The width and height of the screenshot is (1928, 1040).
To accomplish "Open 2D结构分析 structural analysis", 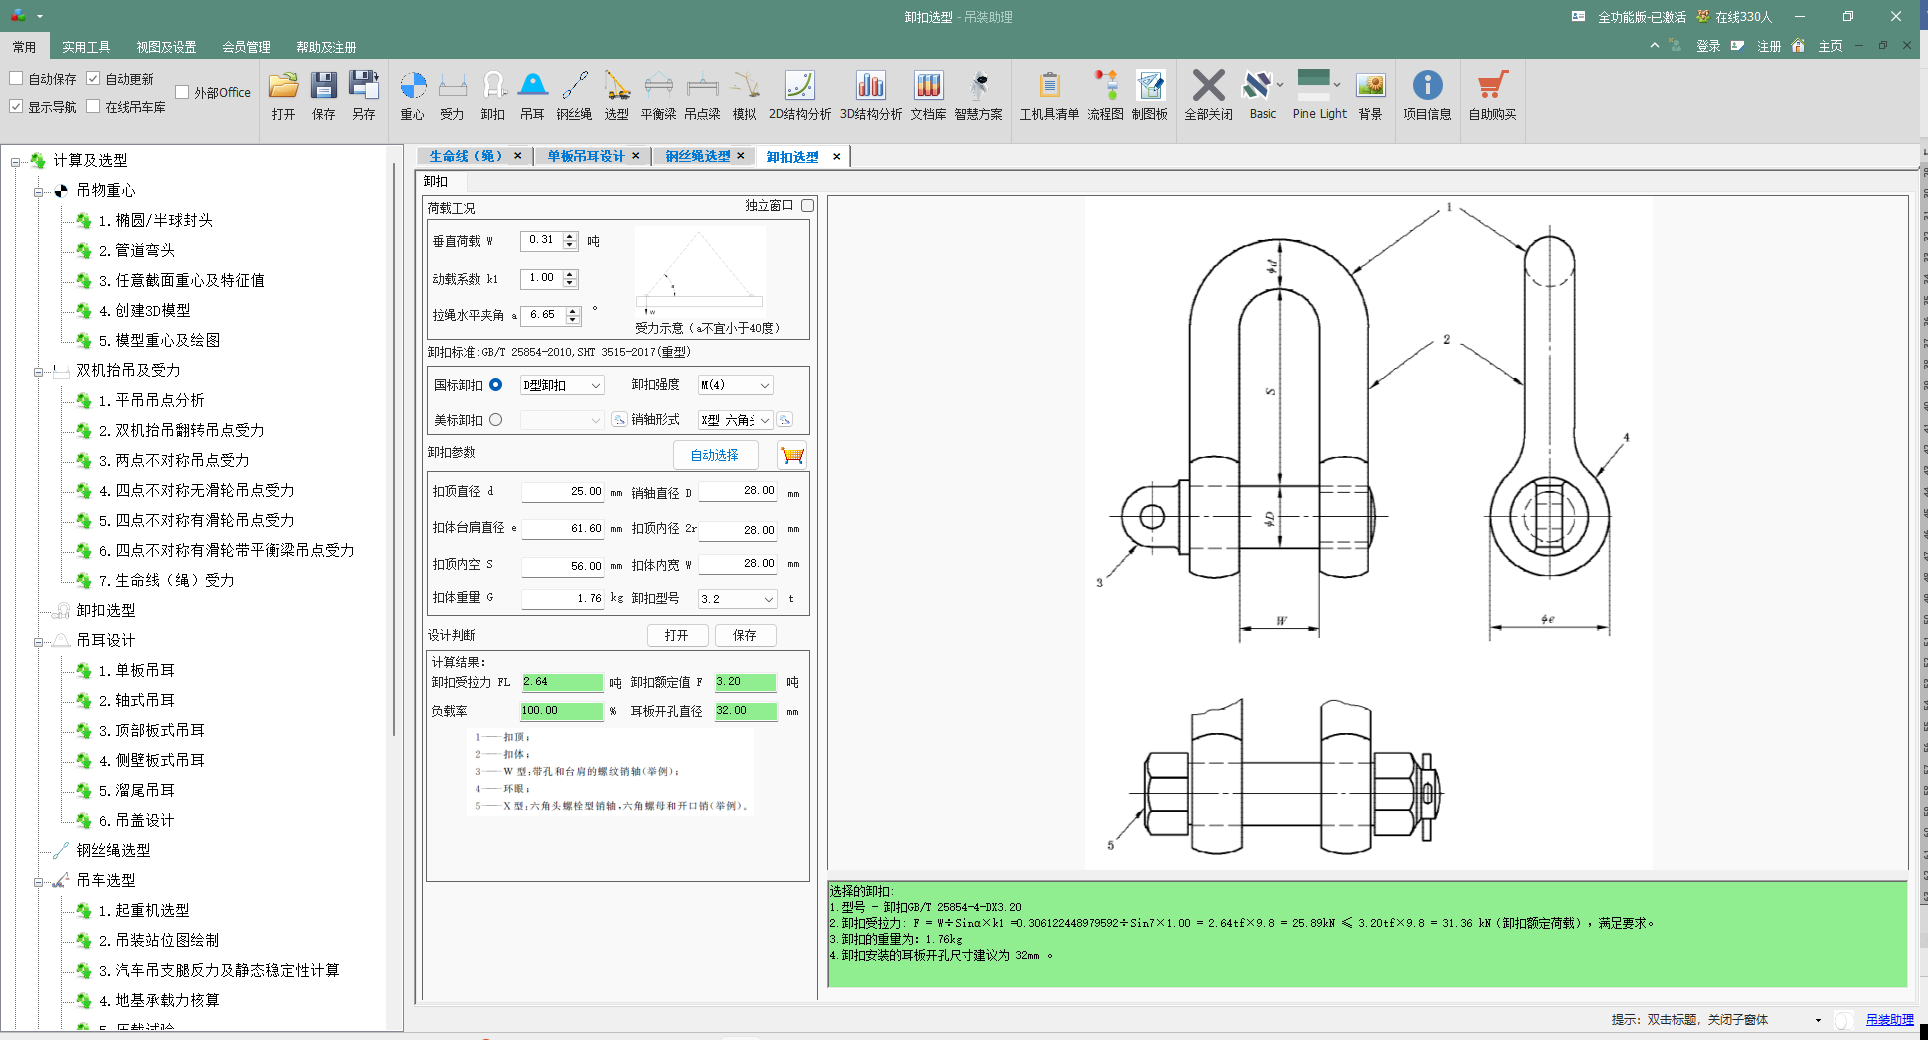I will (799, 96).
